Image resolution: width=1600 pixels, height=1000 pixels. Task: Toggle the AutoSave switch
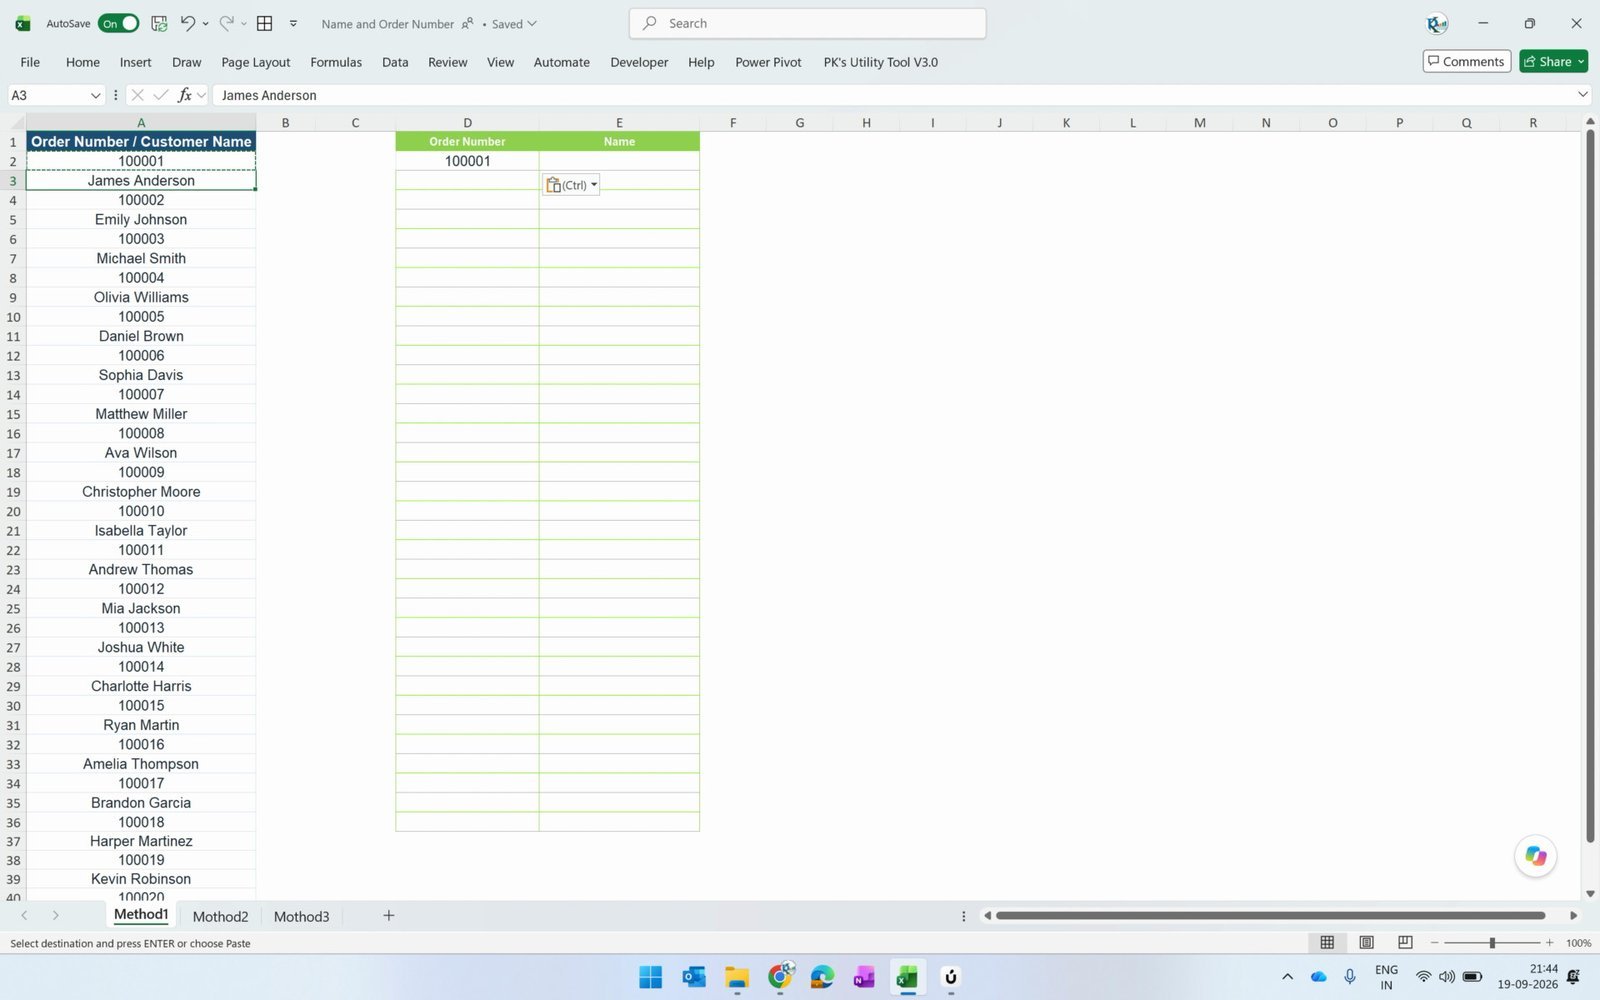click(x=118, y=23)
